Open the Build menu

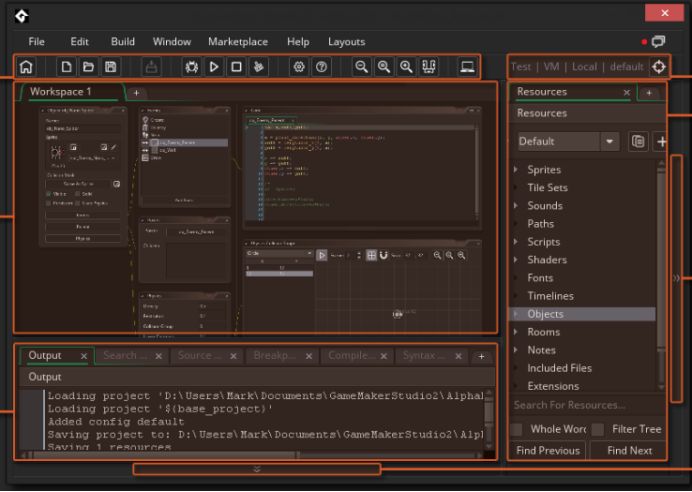pos(123,42)
